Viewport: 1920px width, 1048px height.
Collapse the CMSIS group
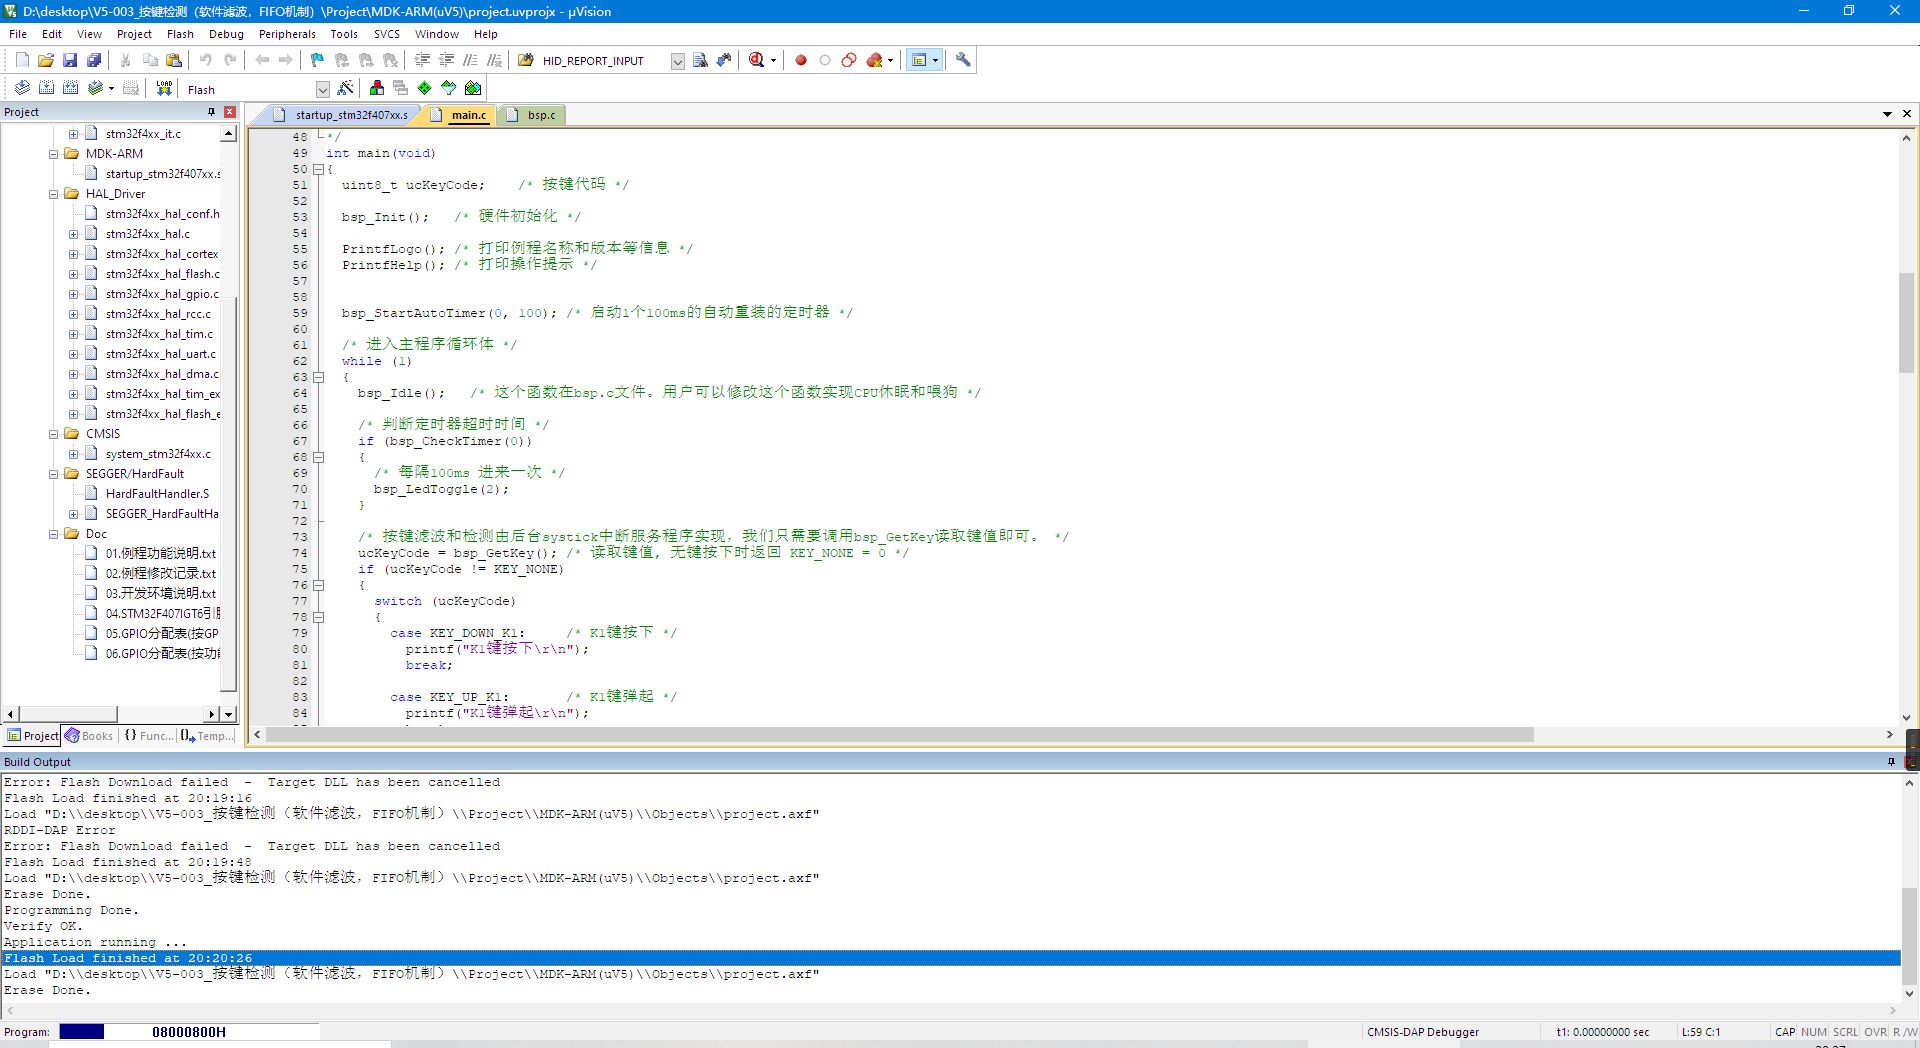[x=54, y=434]
